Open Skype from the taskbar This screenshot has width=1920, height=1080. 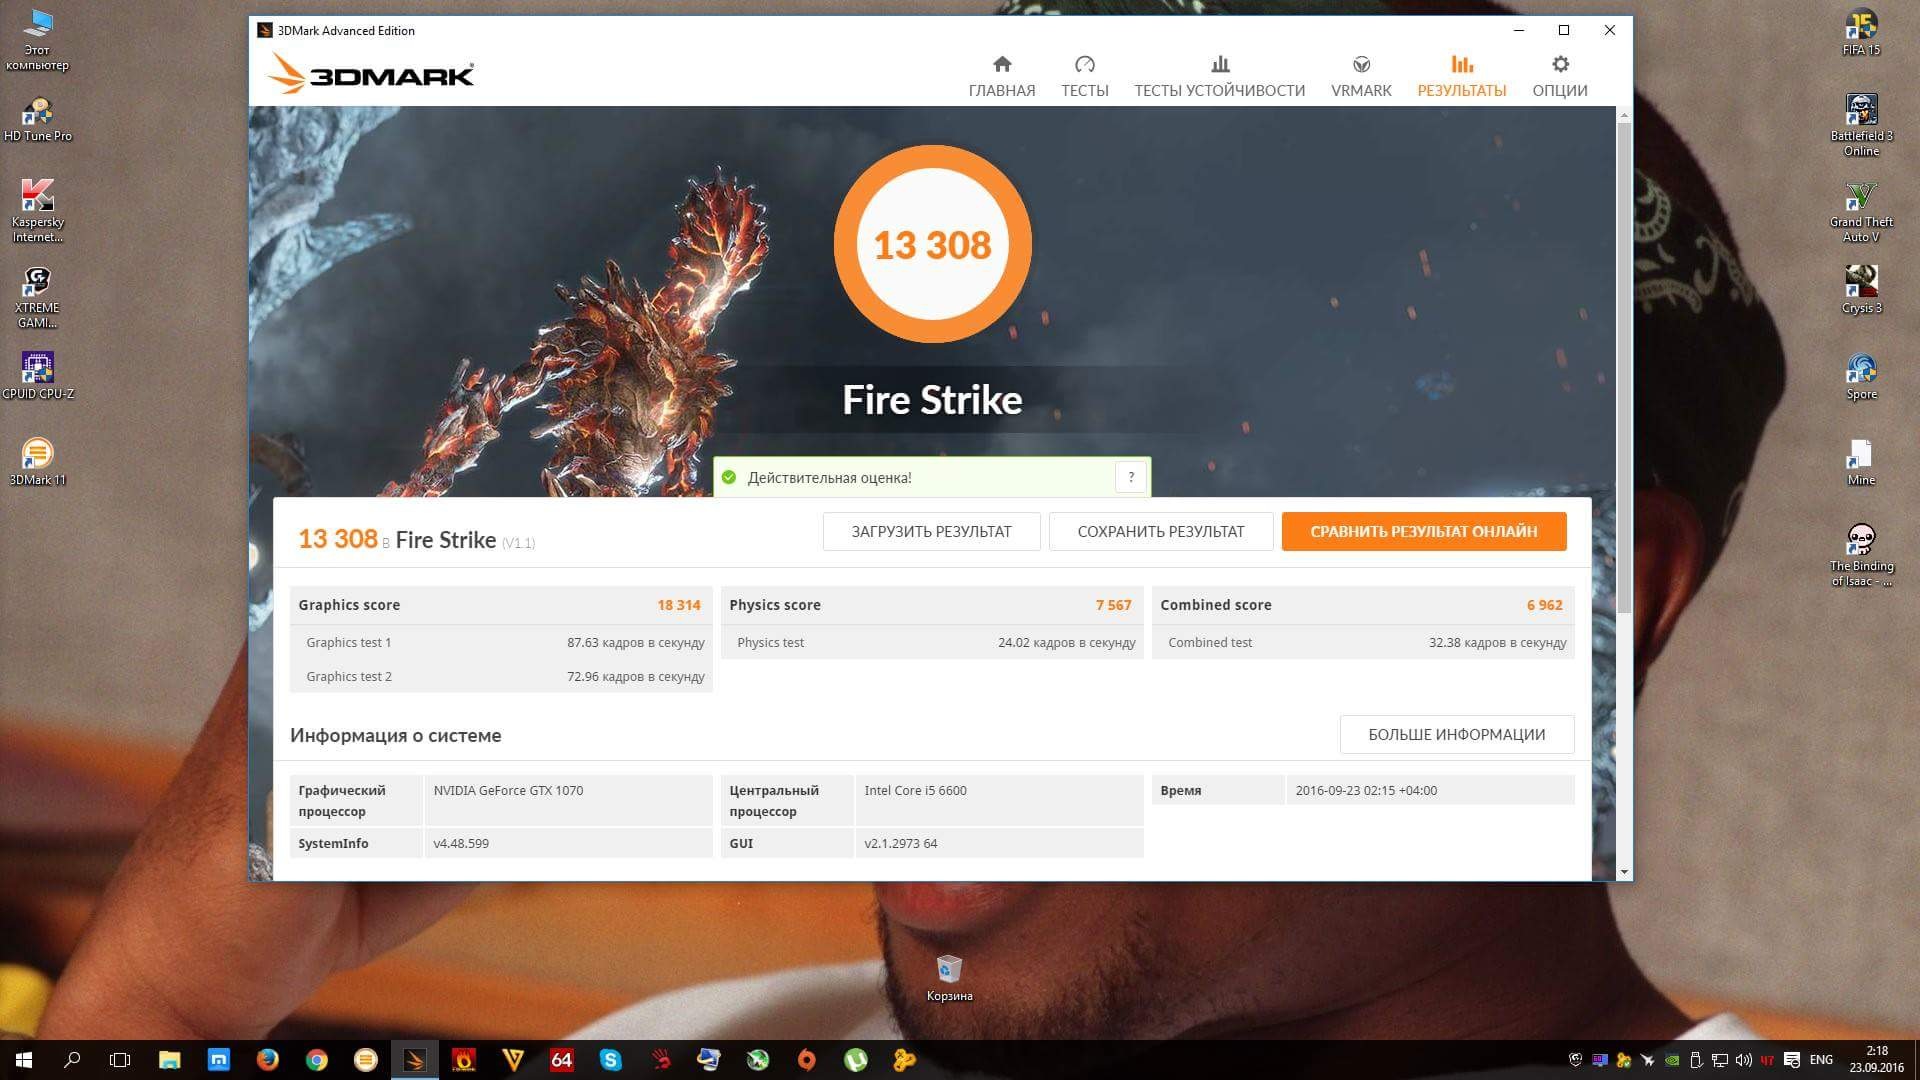tap(610, 1060)
